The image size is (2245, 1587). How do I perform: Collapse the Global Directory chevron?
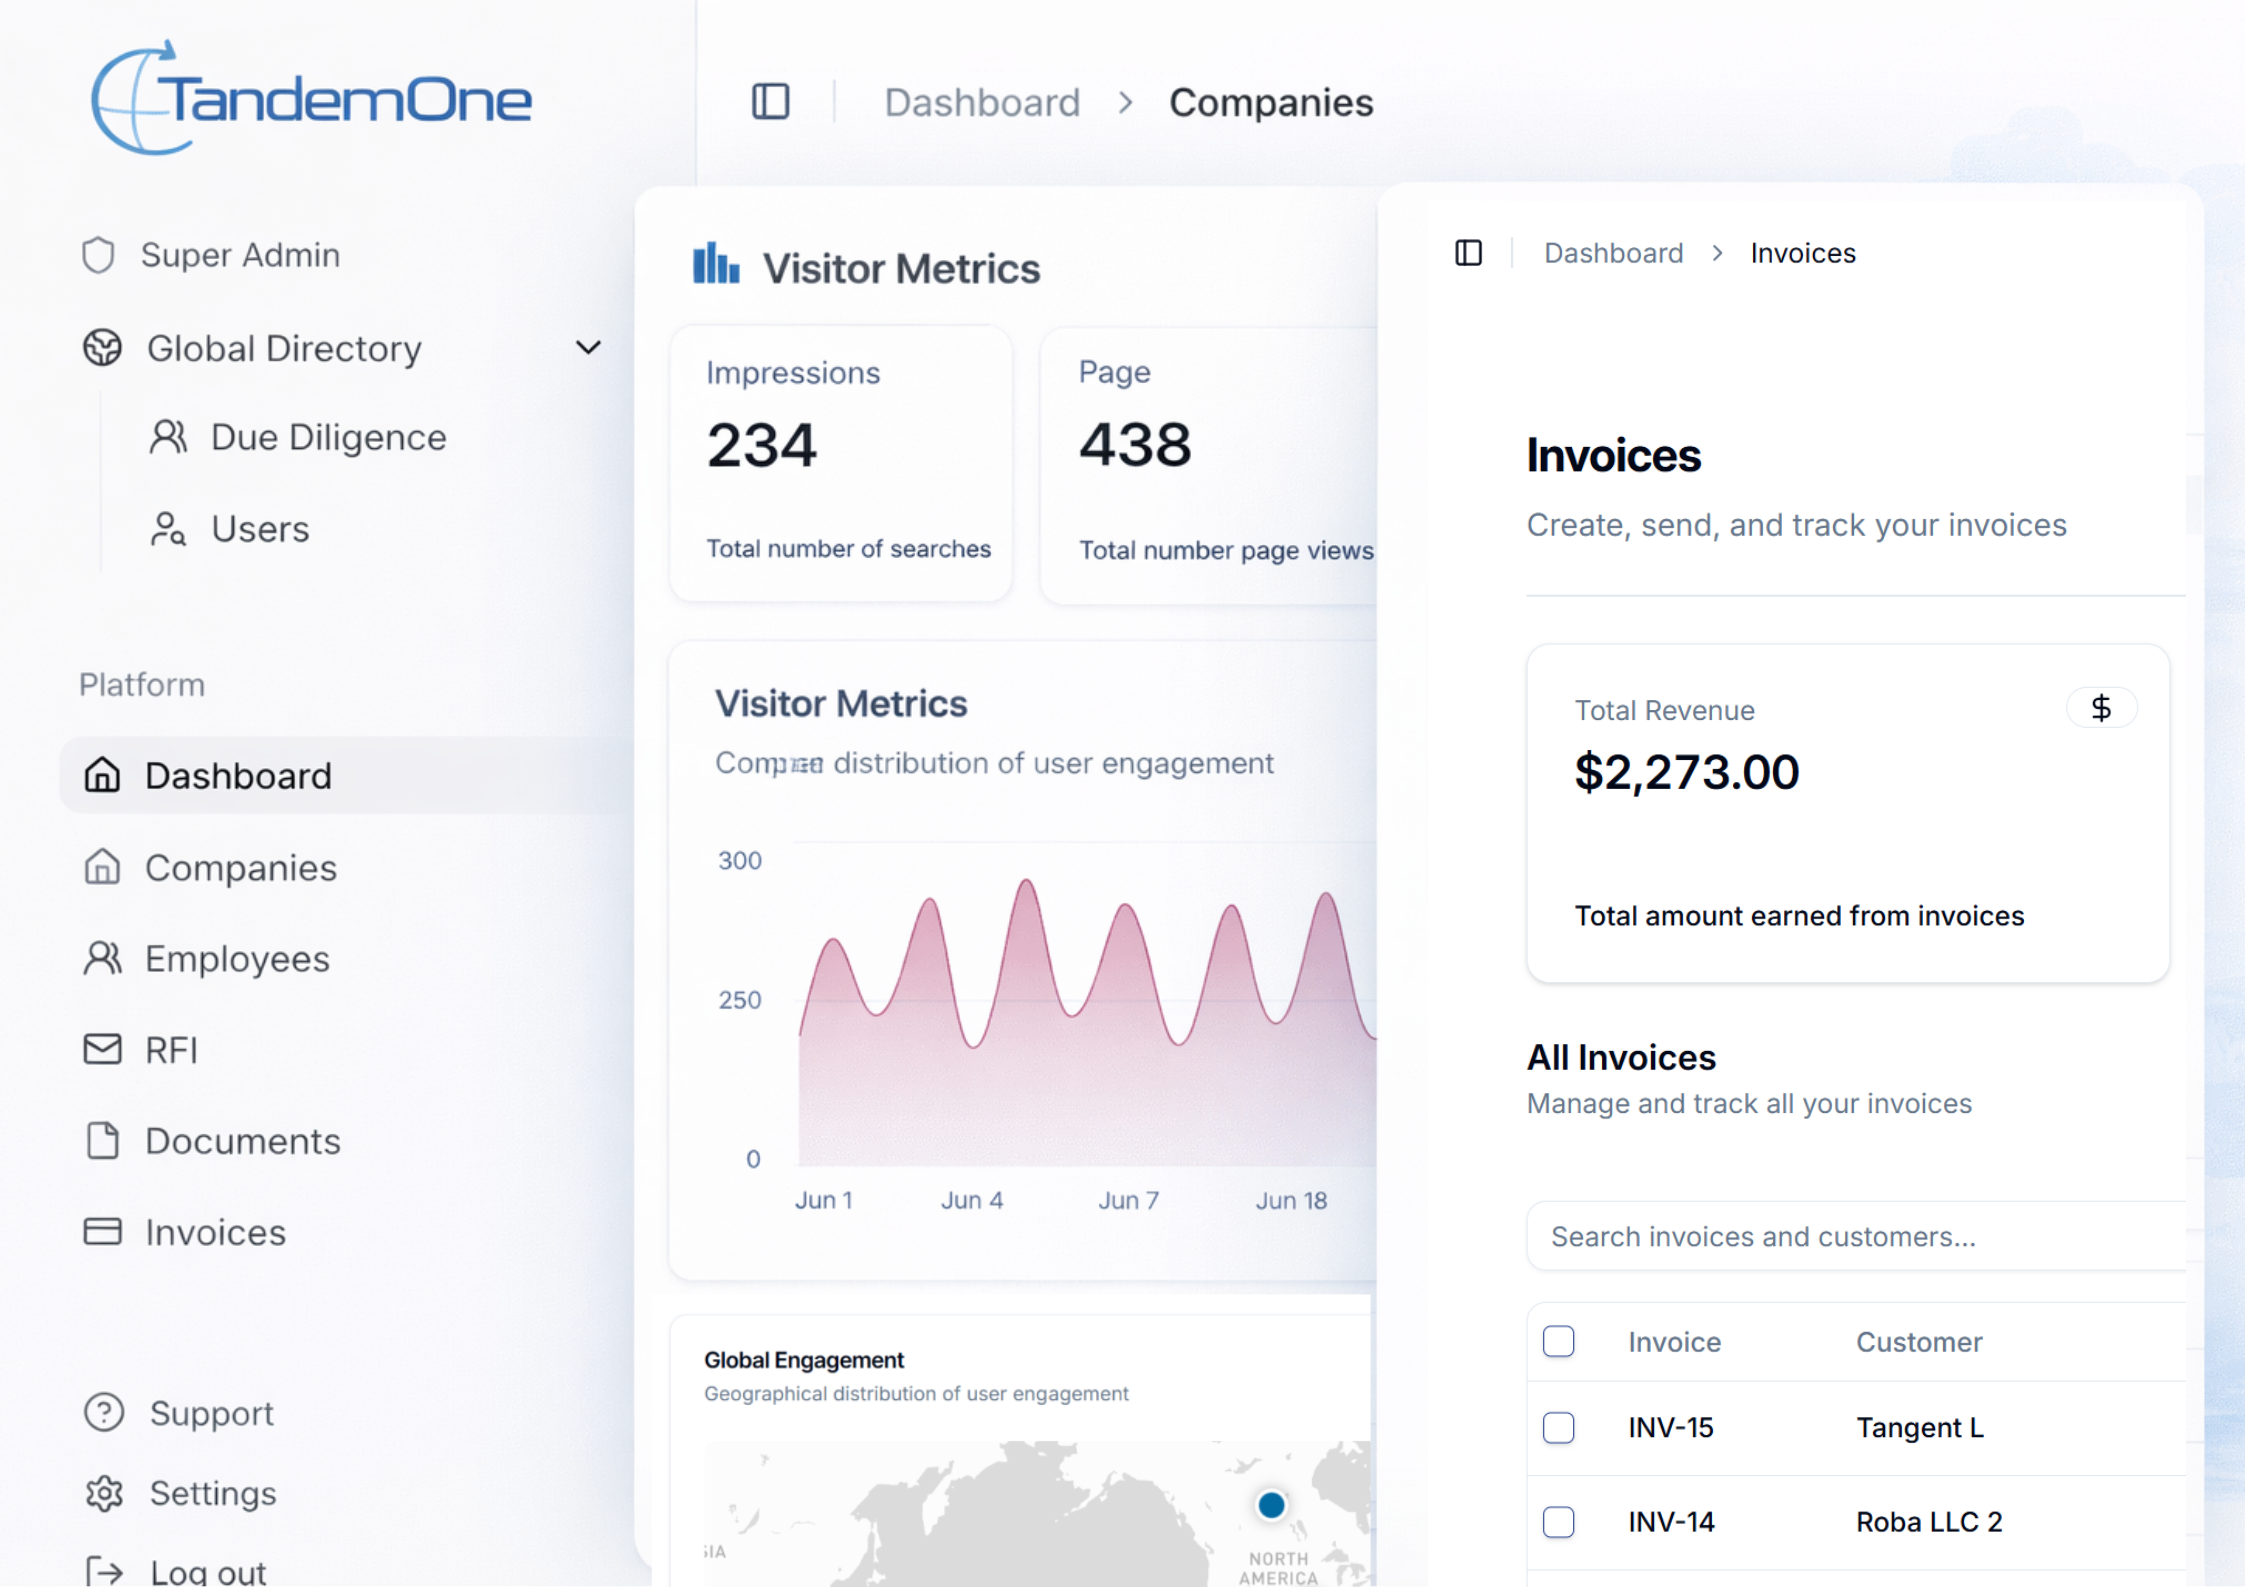[x=588, y=348]
